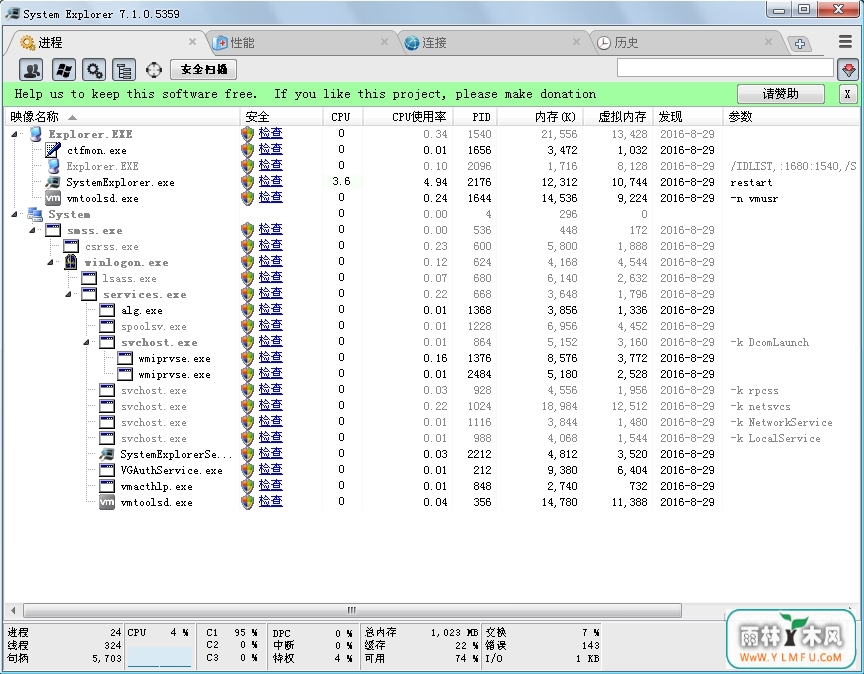Image resolution: width=864 pixels, height=674 pixels.
Task: Sort by 虚拟内存 column header
Action: point(618,116)
